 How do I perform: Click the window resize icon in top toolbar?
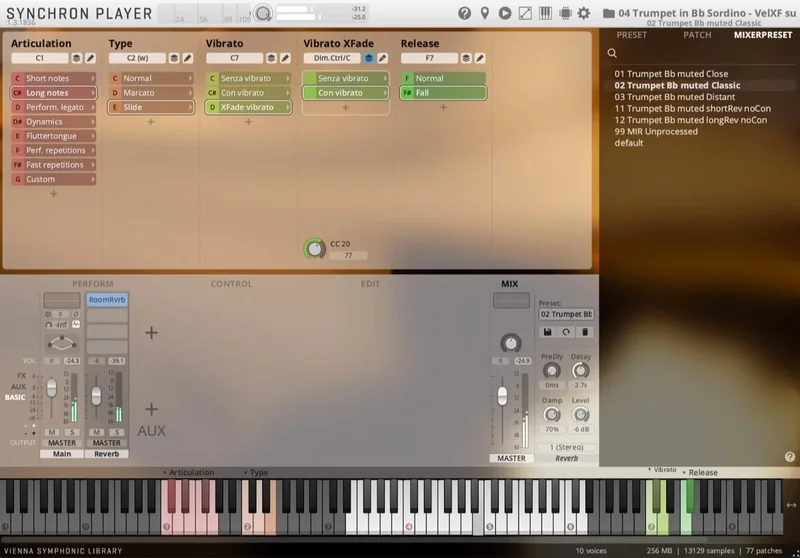click(x=525, y=13)
